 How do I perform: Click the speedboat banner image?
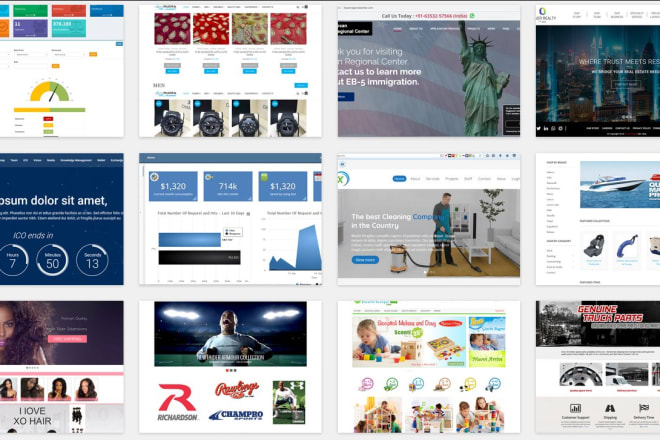(x=620, y=184)
